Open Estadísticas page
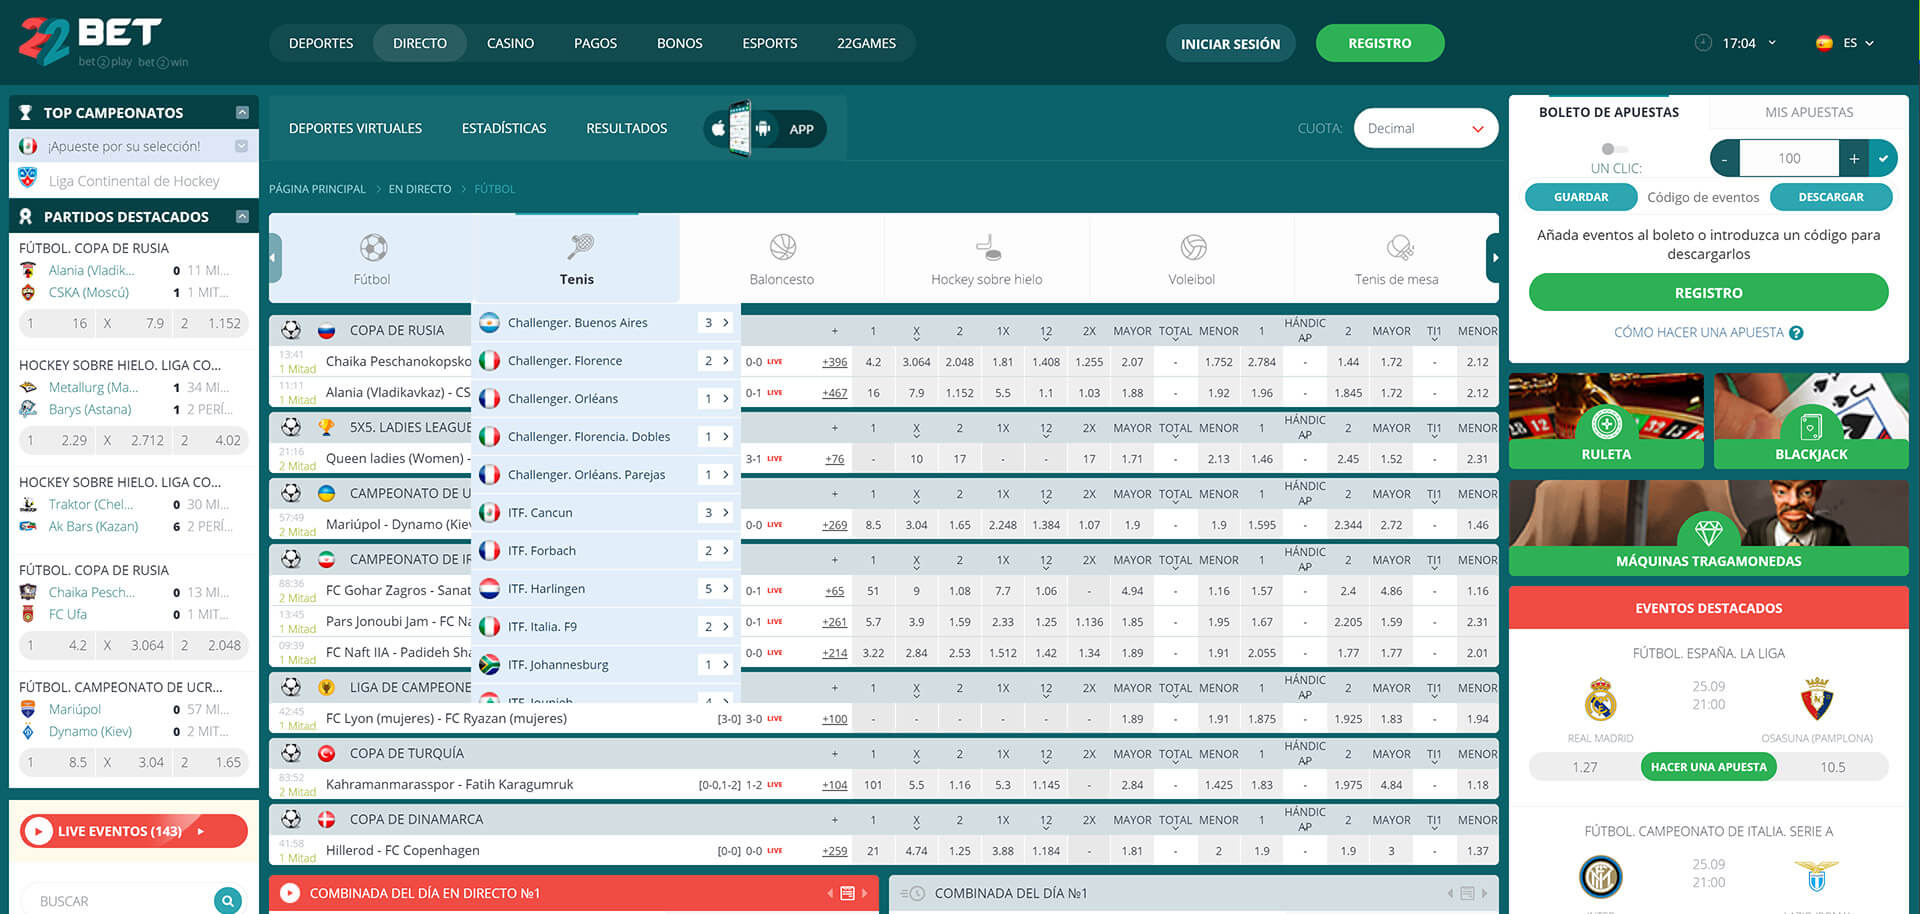 (504, 128)
